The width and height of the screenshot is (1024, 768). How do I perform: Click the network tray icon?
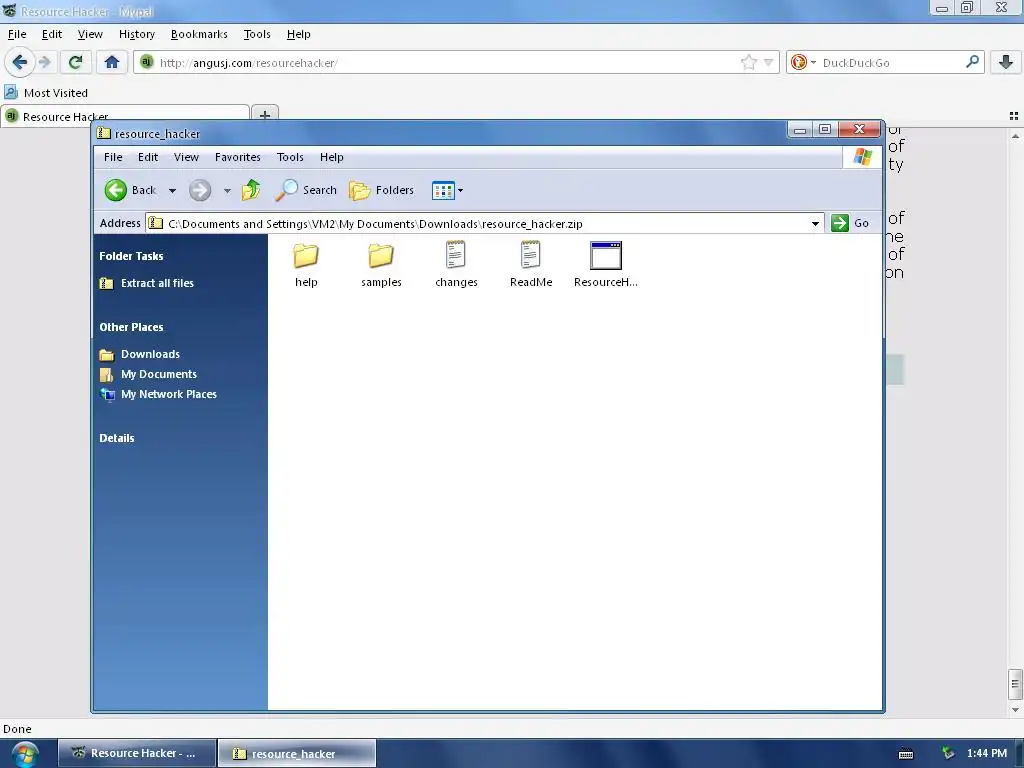point(948,754)
